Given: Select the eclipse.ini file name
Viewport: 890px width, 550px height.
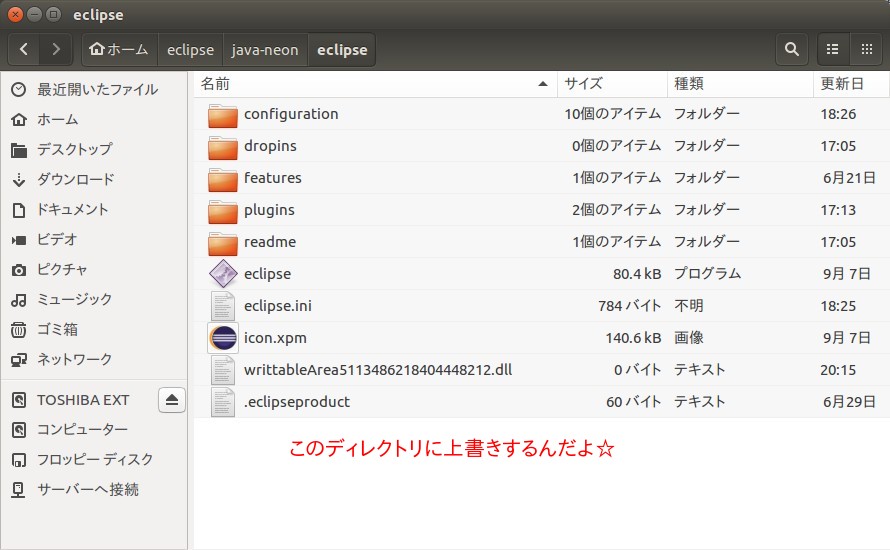Looking at the screenshot, I should coord(278,306).
